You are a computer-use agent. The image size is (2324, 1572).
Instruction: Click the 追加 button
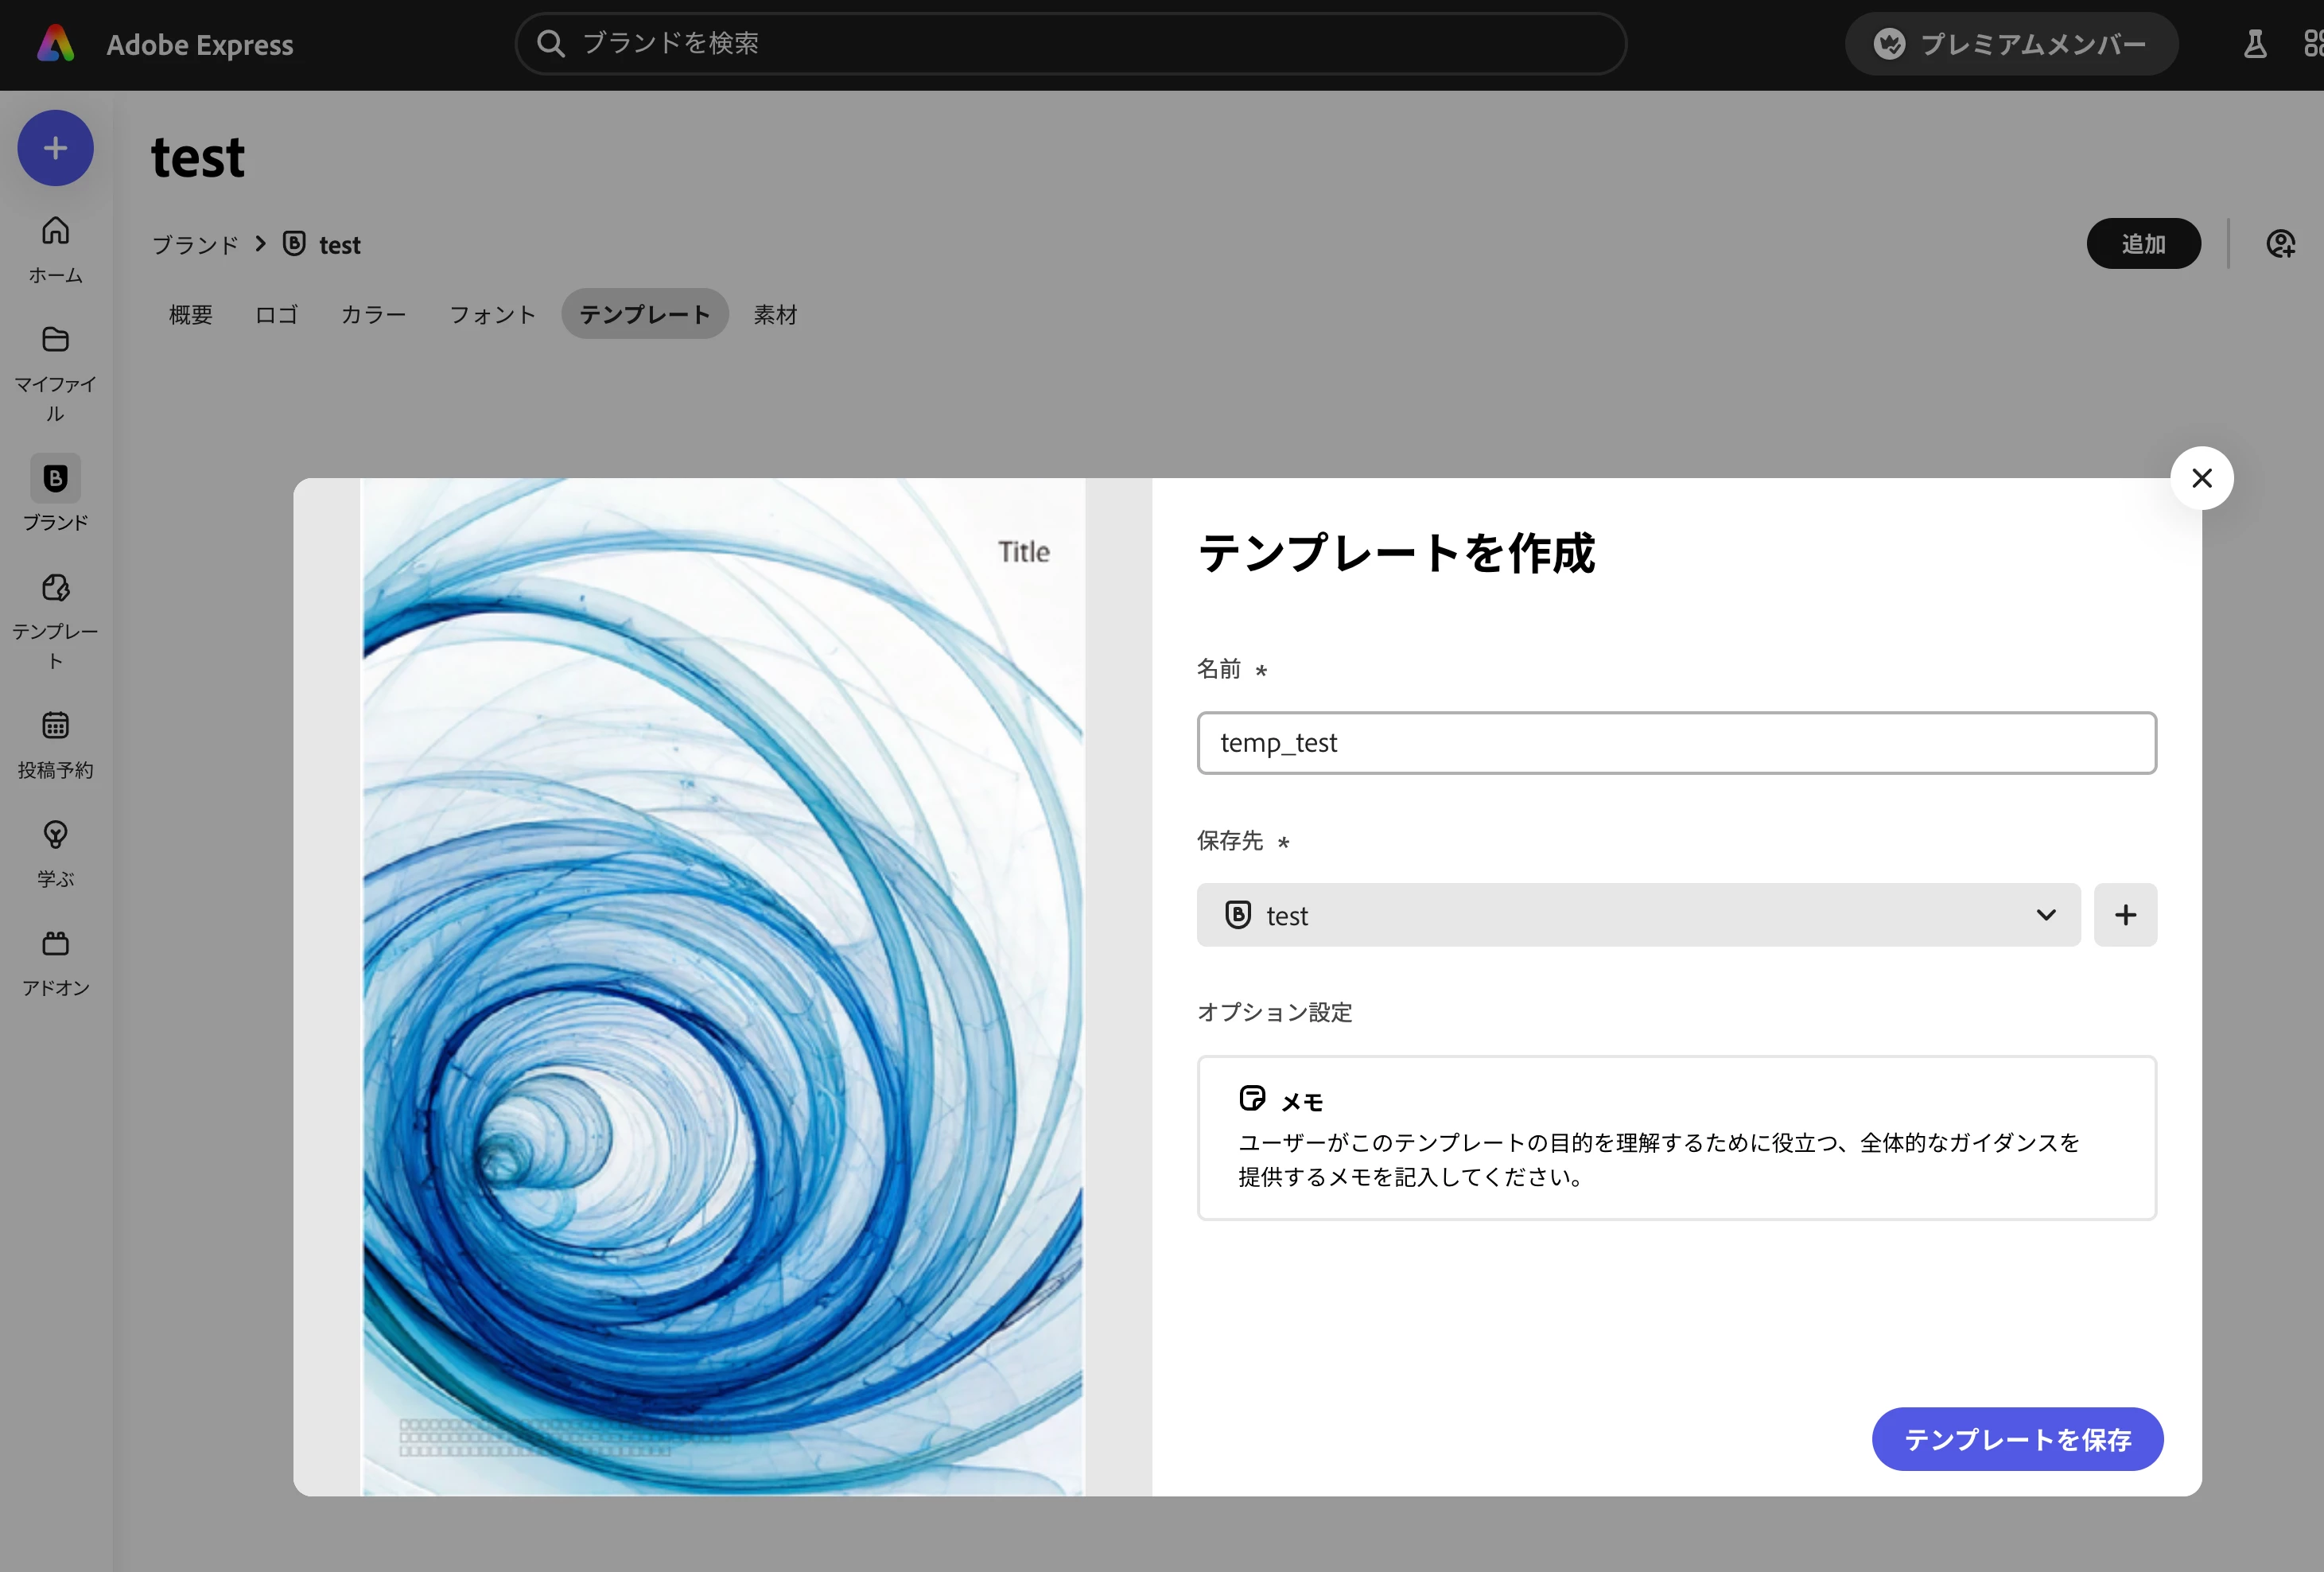[2143, 244]
